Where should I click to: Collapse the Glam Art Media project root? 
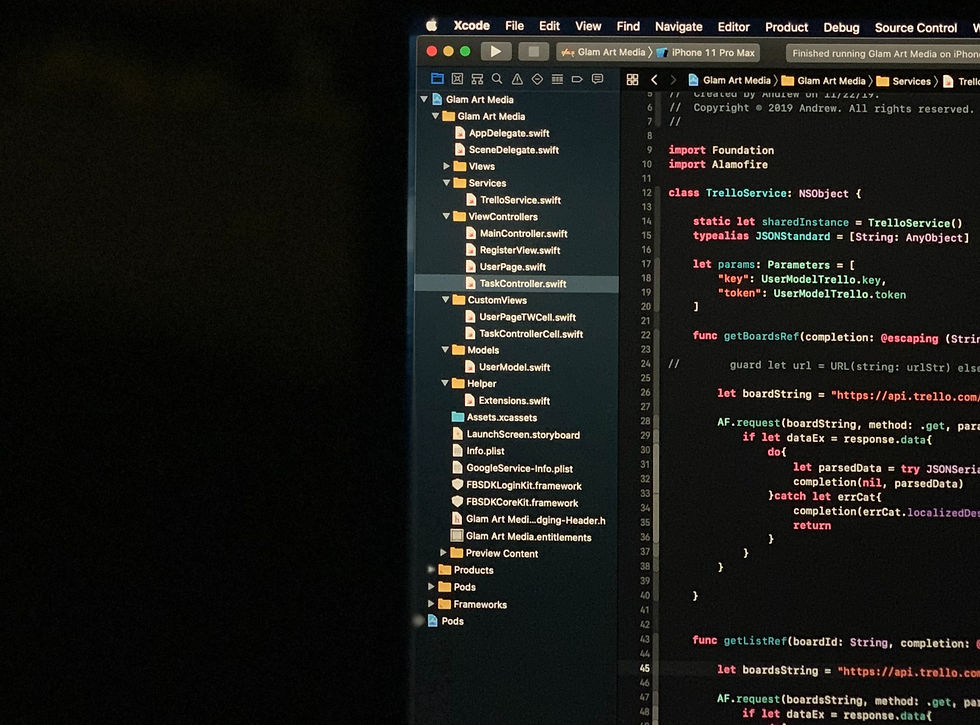pyautogui.click(x=424, y=99)
